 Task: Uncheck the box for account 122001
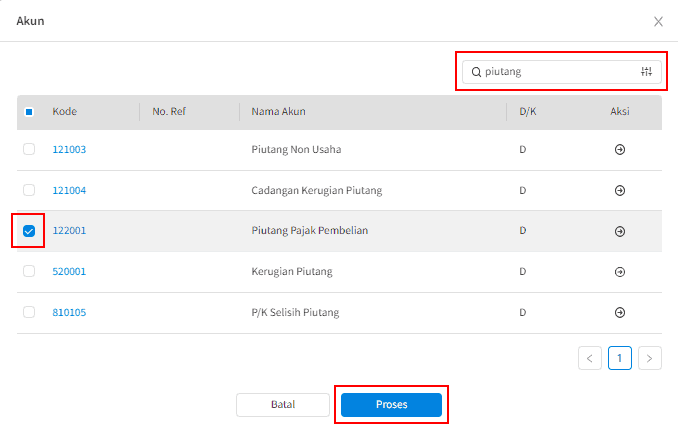[29, 231]
